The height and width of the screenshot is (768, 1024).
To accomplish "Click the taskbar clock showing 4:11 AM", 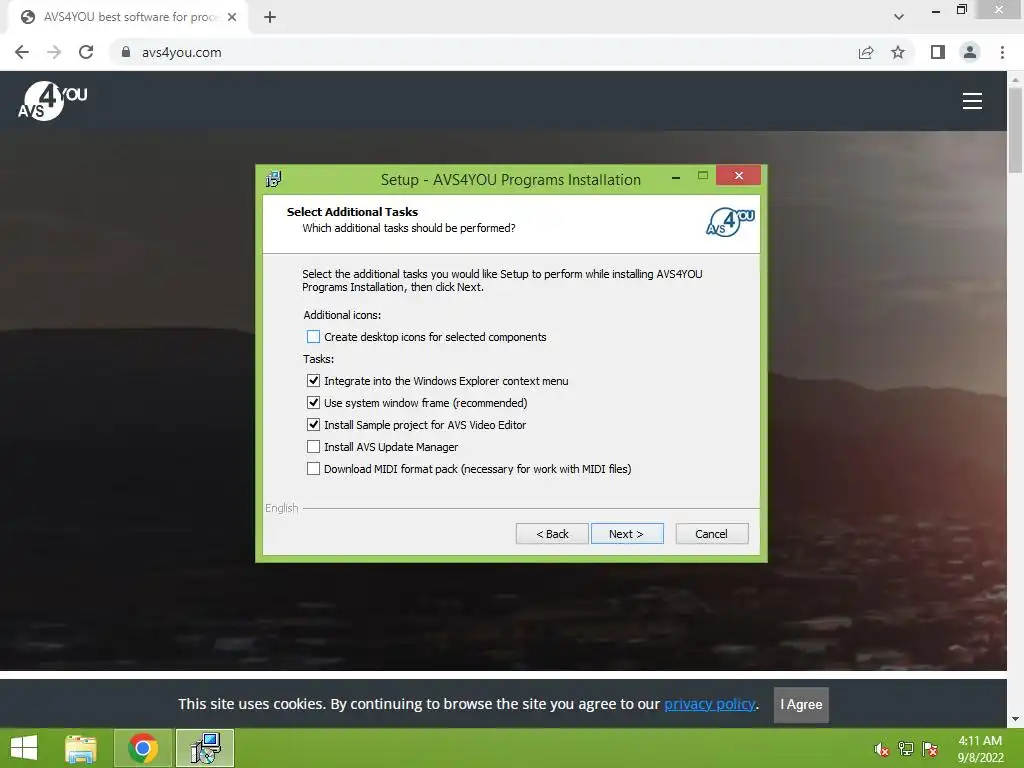I will click(x=980, y=749).
